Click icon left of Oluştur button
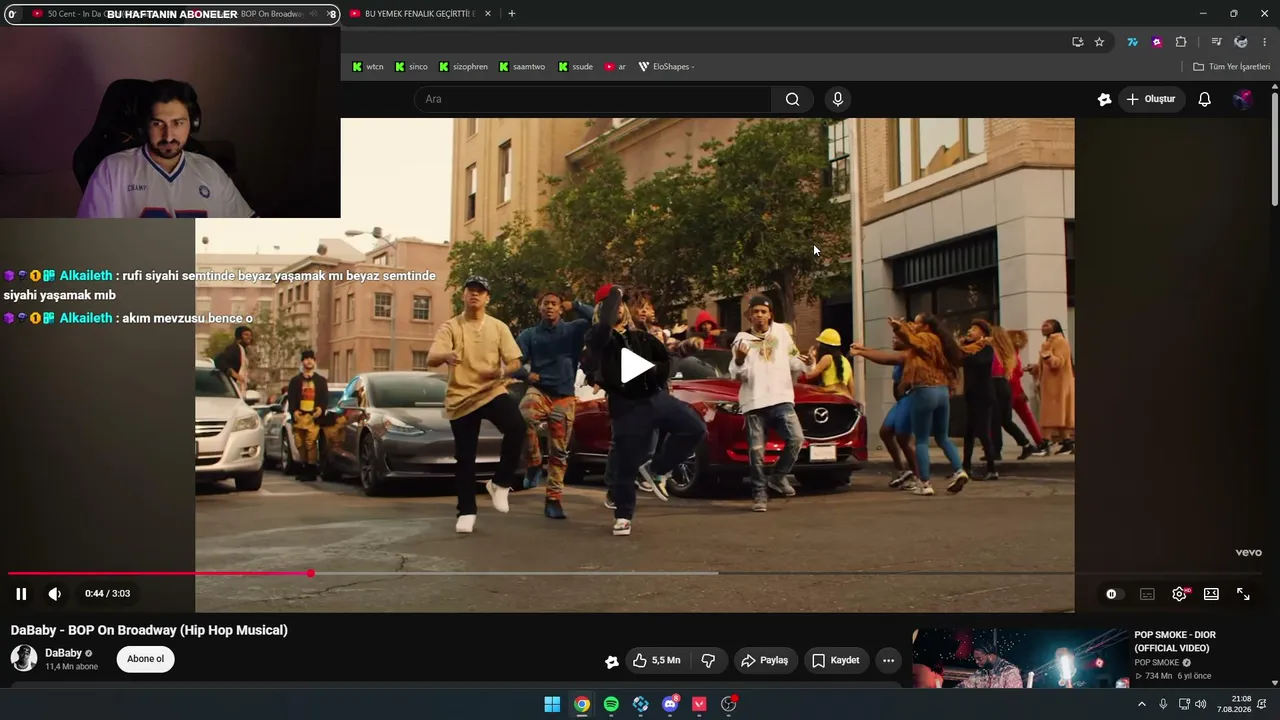Viewport: 1280px width, 720px height. click(x=1104, y=99)
